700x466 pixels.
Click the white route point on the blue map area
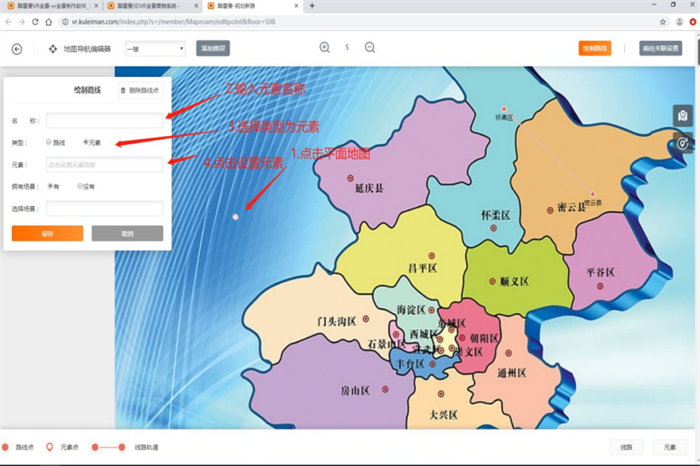[235, 217]
